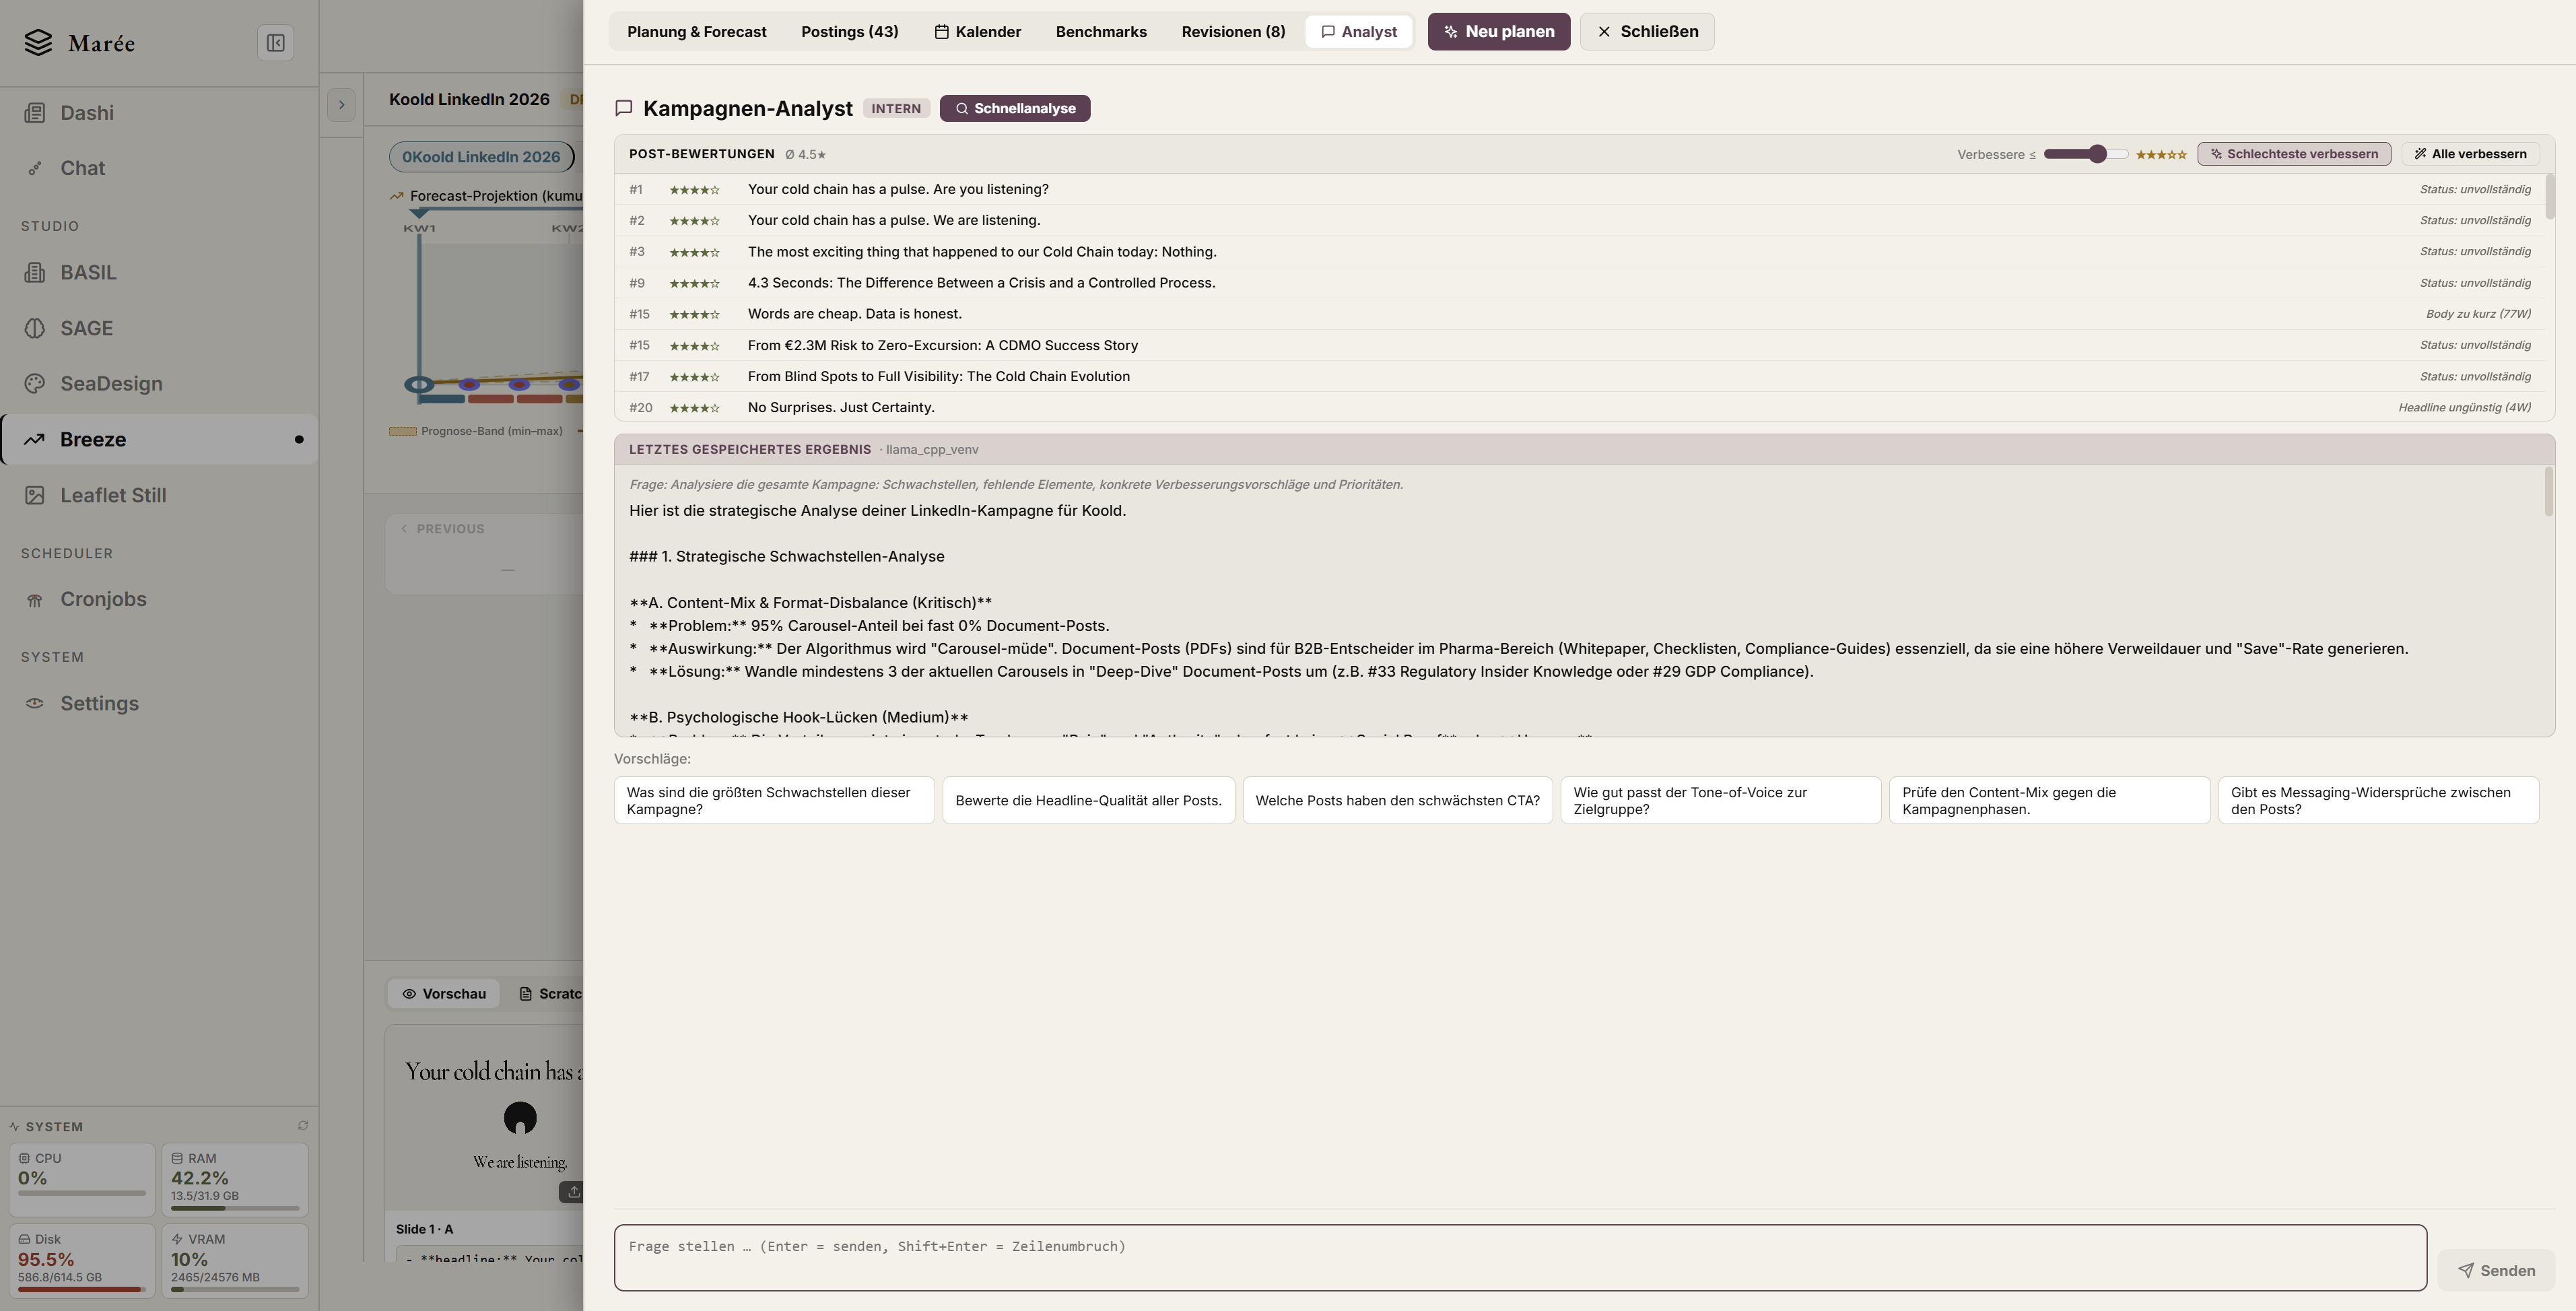Choose suggestion about Messaging-Widersprüche

pyautogui.click(x=2378, y=800)
